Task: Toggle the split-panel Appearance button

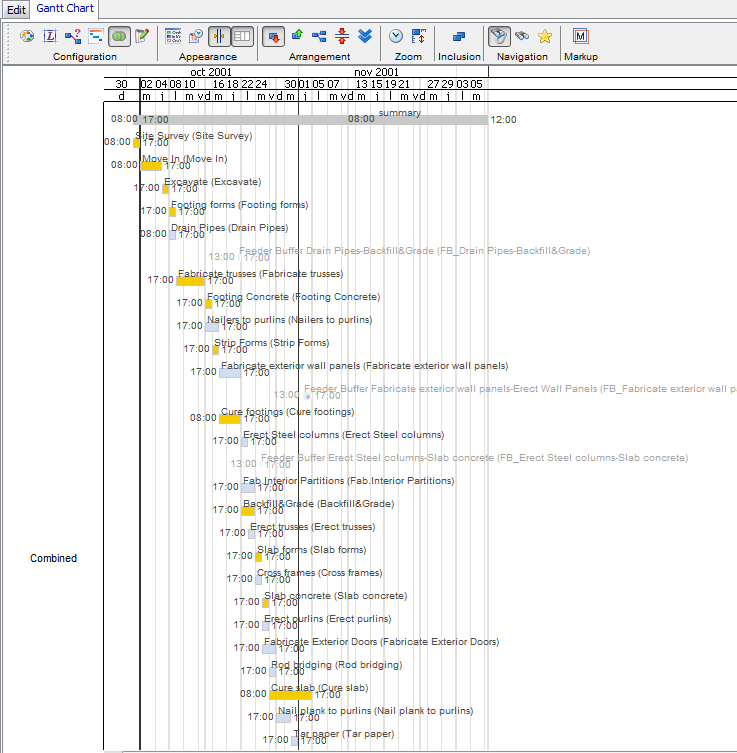Action: click(x=243, y=36)
